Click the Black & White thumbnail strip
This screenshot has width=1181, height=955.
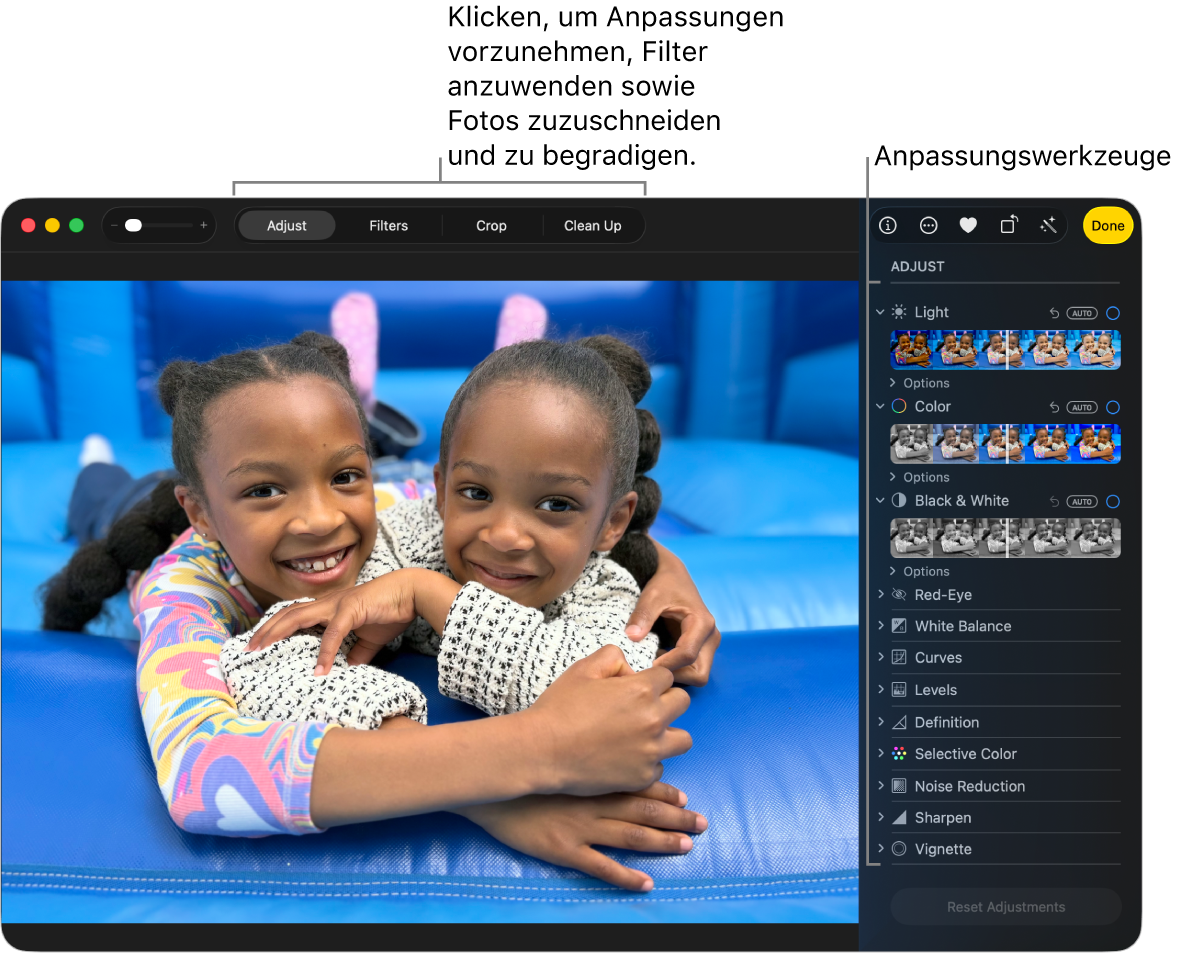click(1005, 538)
